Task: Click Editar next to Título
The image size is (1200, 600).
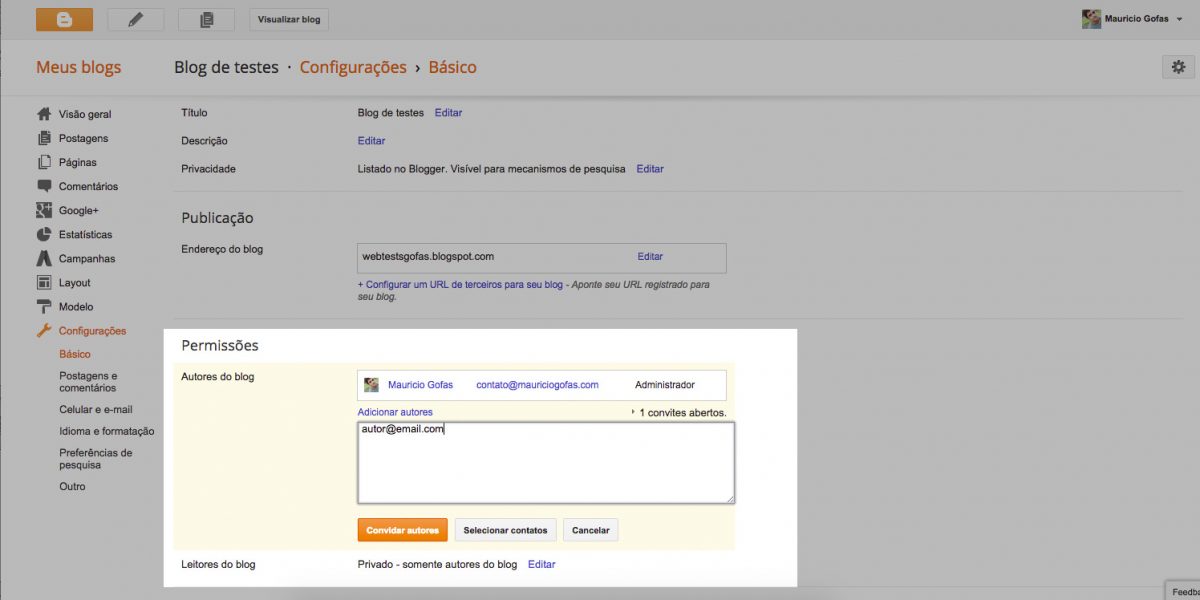Action: click(448, 113)
